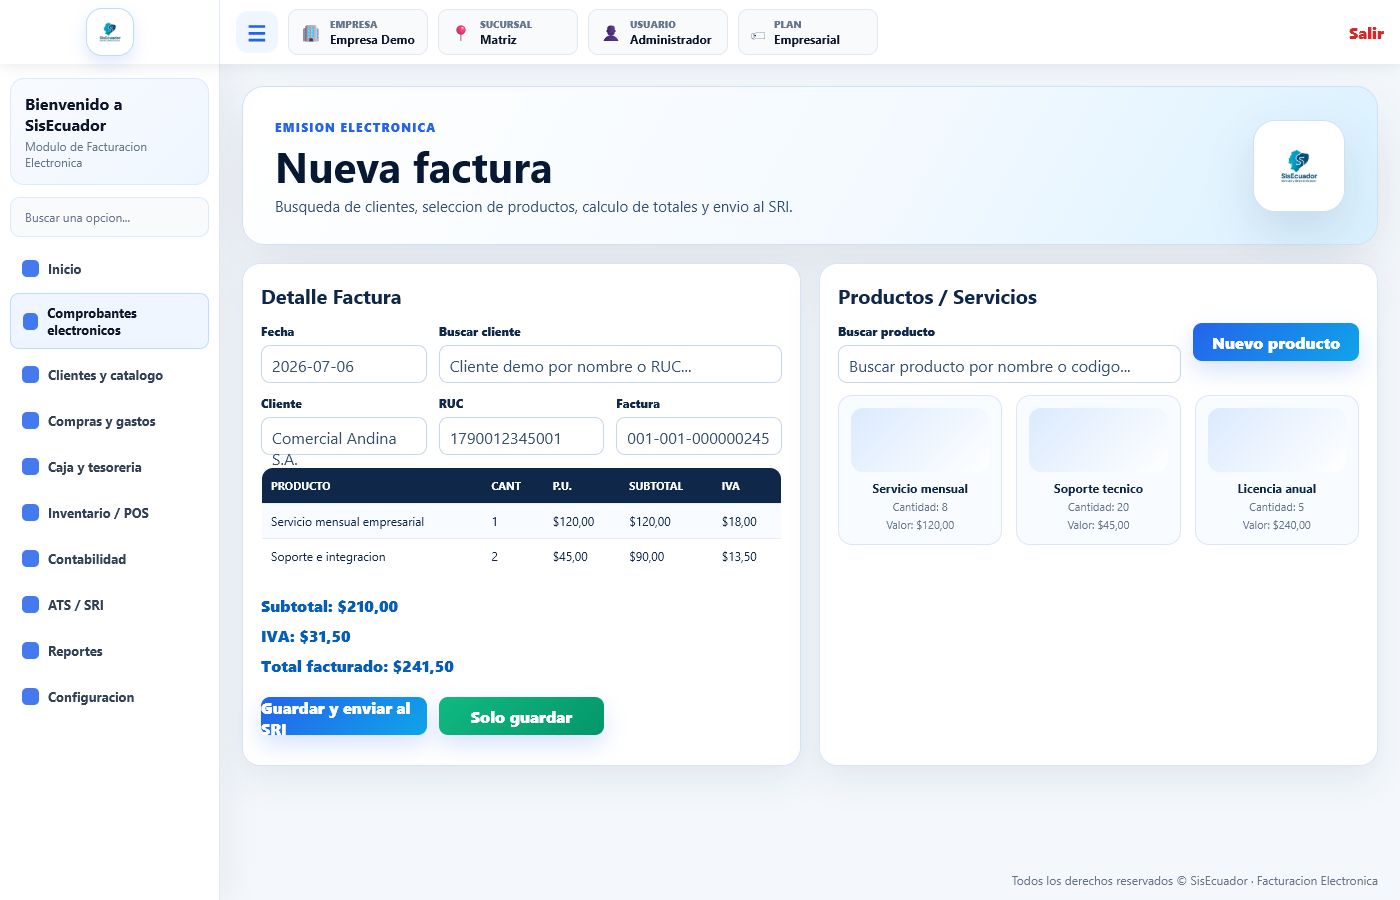Go to Clientes y catalogo
The image size is (1400, 900).
pos(109,375)
